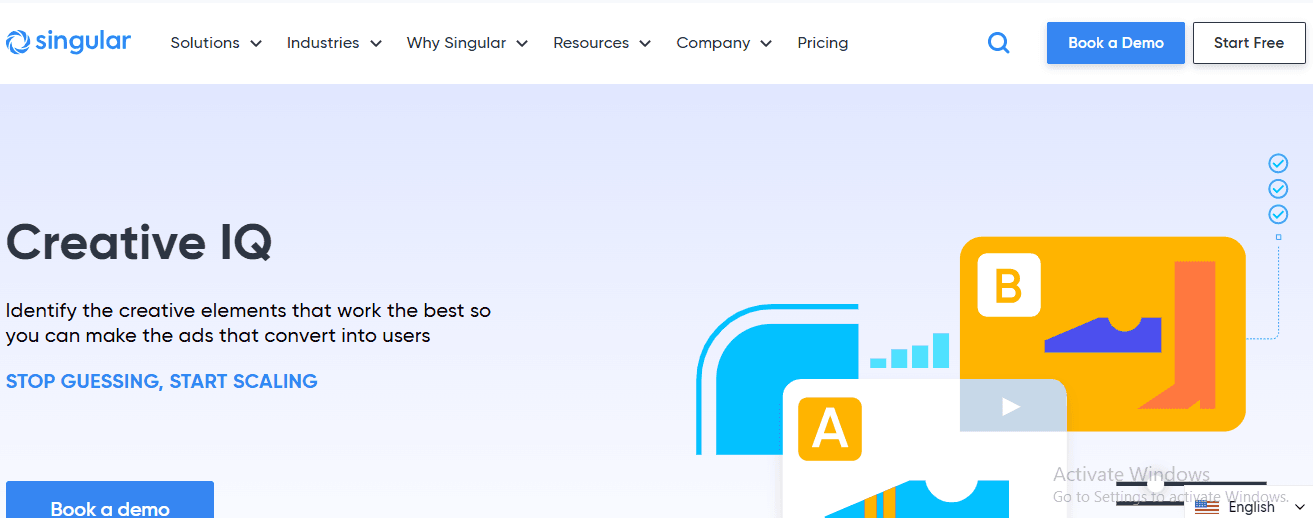Open the Why Singular menu
The height and width of the screenshot is (518, 1313).
tap(456, 43)
